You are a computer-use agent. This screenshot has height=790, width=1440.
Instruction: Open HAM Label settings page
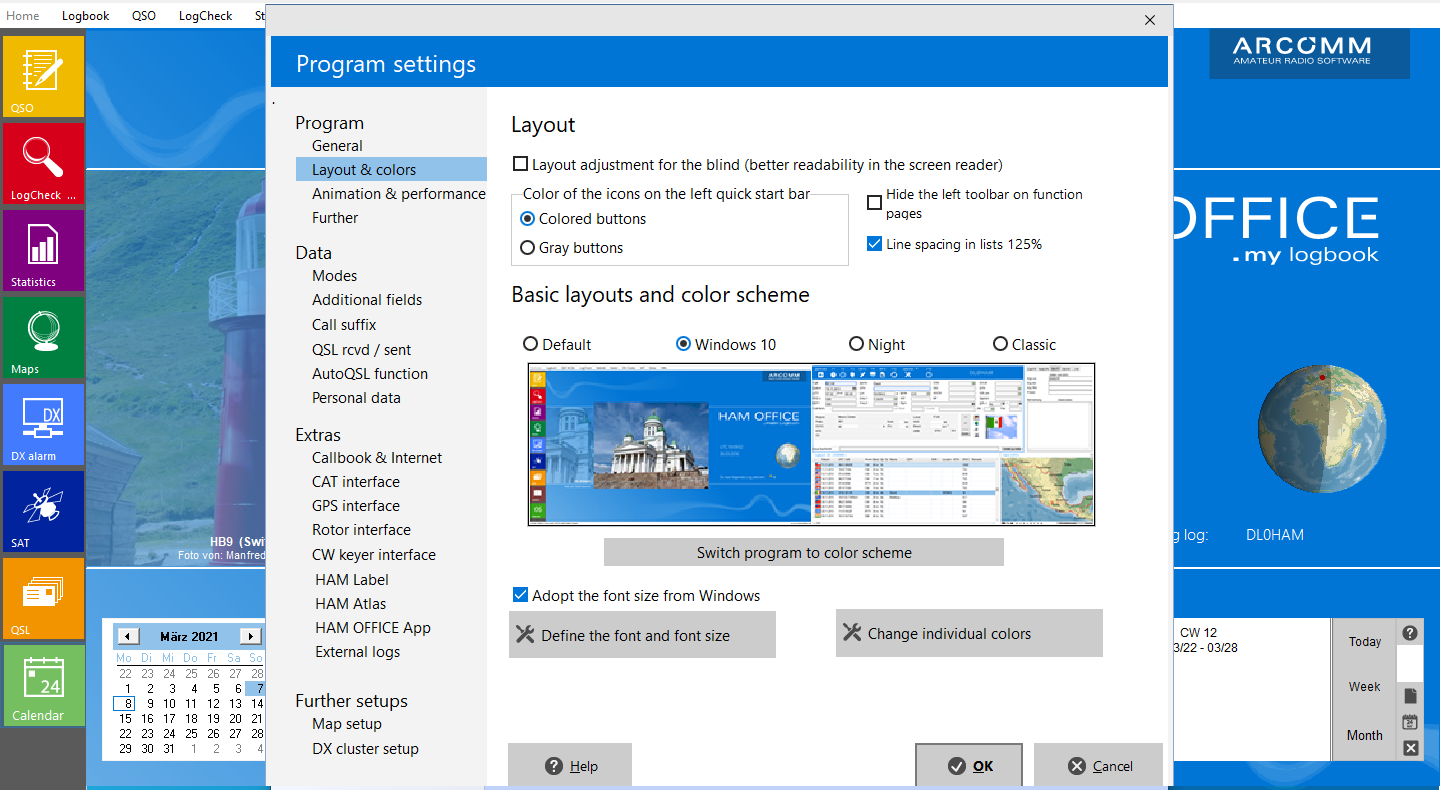point(352,580)
